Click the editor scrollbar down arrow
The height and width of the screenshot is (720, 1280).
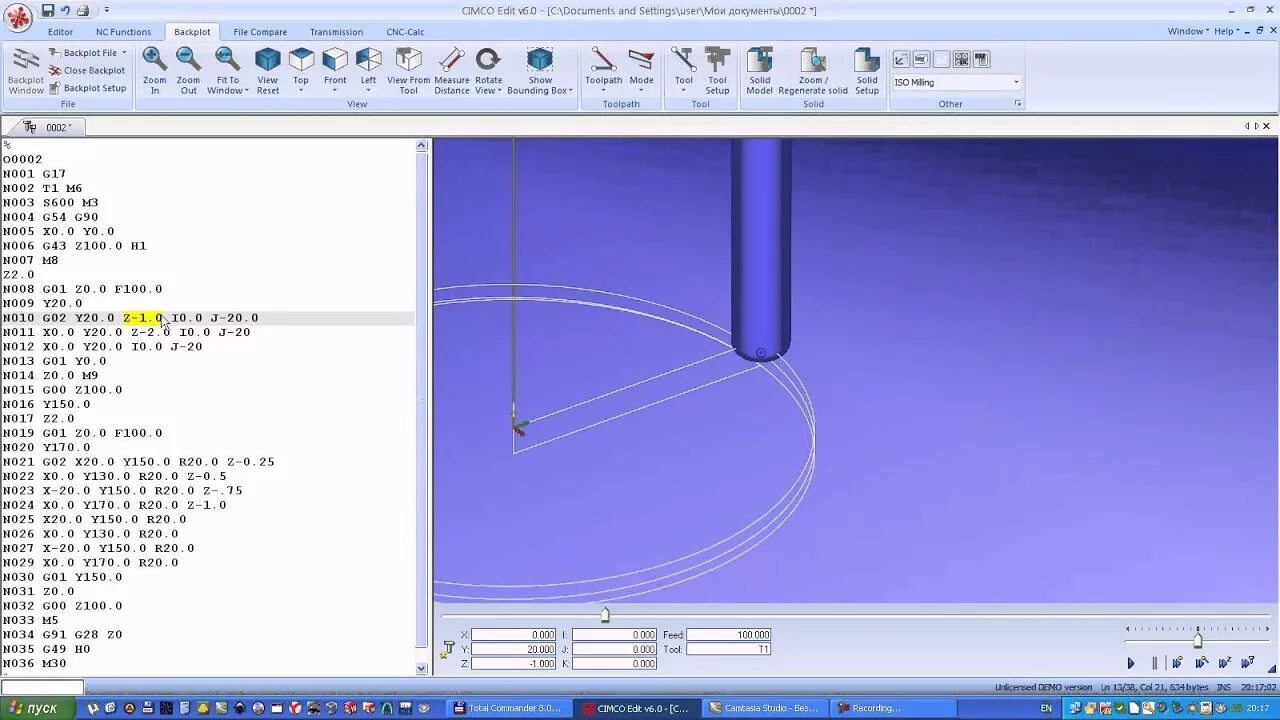(422, 669)
